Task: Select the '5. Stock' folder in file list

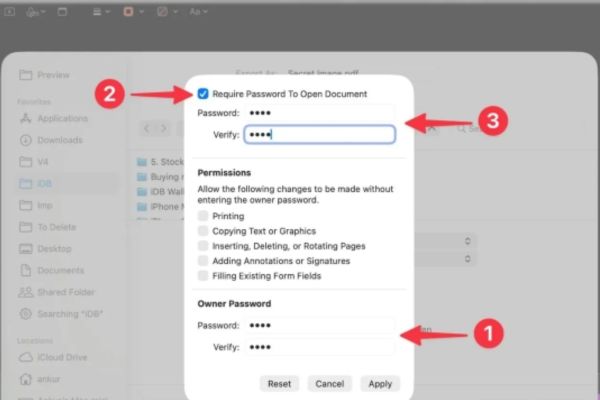Action: (x=161, y=162)
